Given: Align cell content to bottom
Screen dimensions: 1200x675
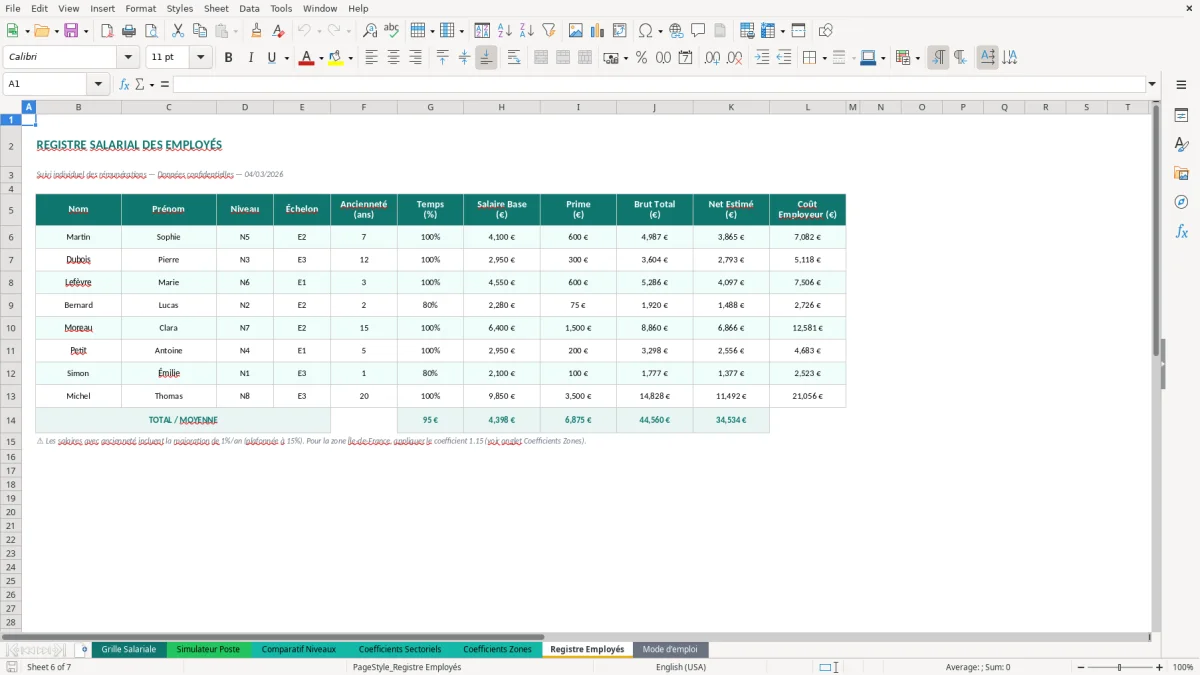Looking at the screenshot, I should click(486, 58).
